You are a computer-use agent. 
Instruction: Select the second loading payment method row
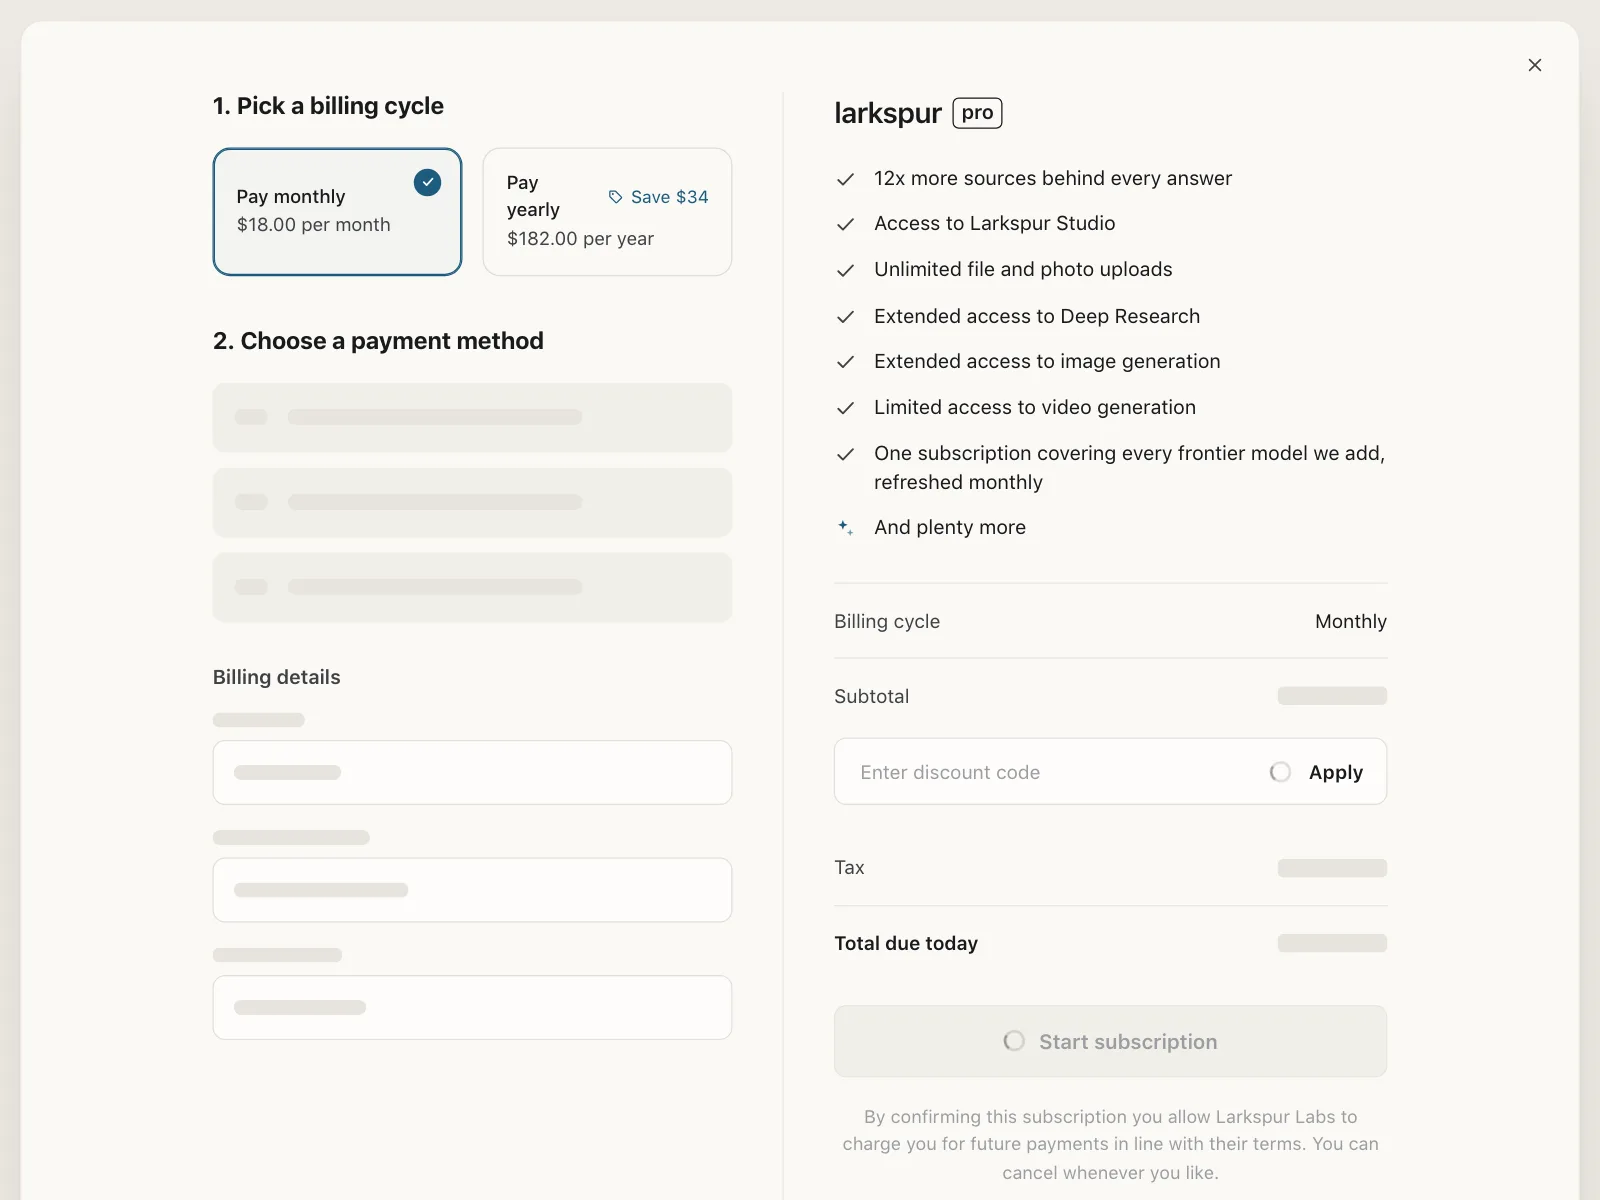(472, 502)
